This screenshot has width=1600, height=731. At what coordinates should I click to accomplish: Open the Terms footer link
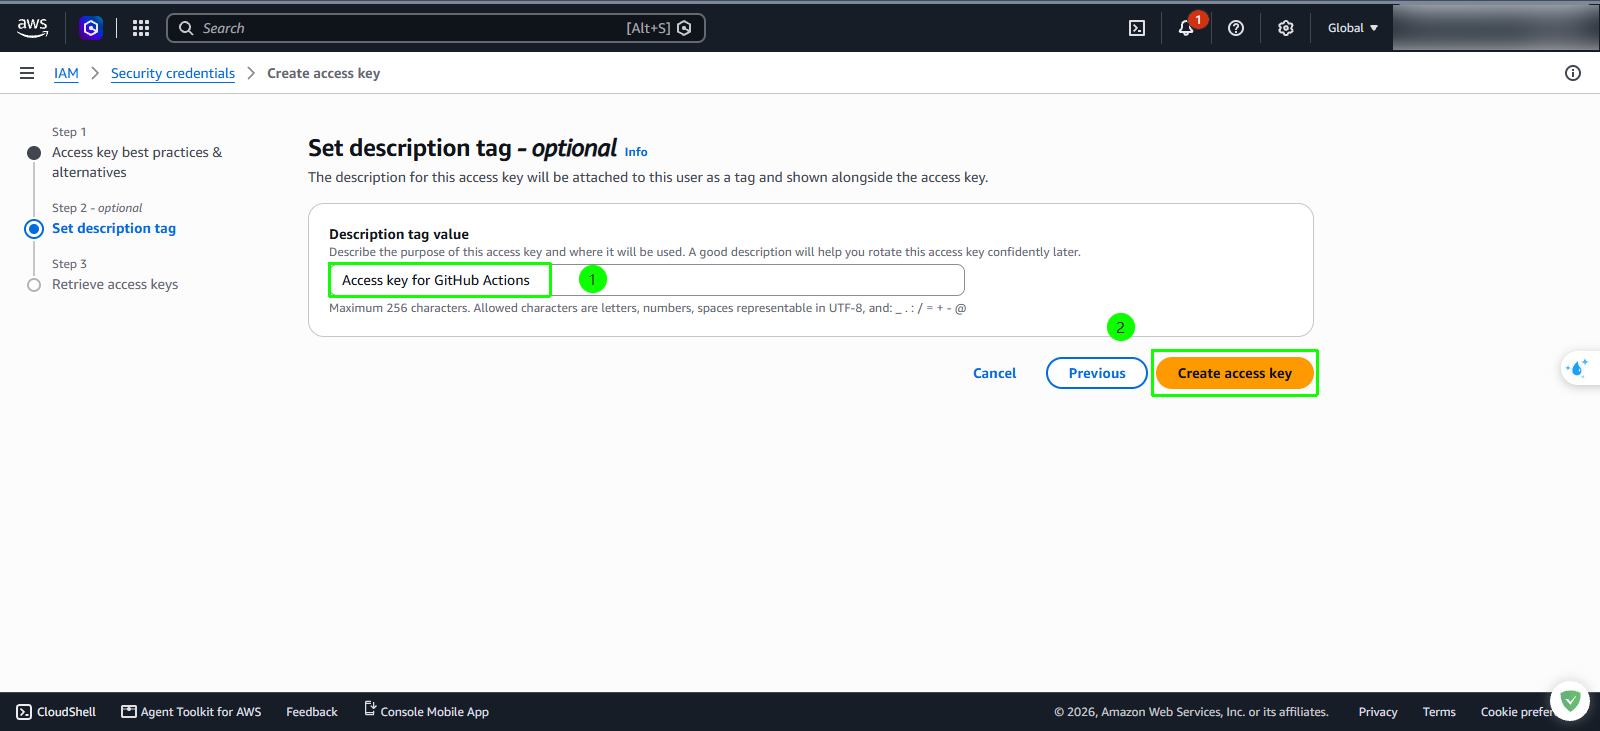1439,712
